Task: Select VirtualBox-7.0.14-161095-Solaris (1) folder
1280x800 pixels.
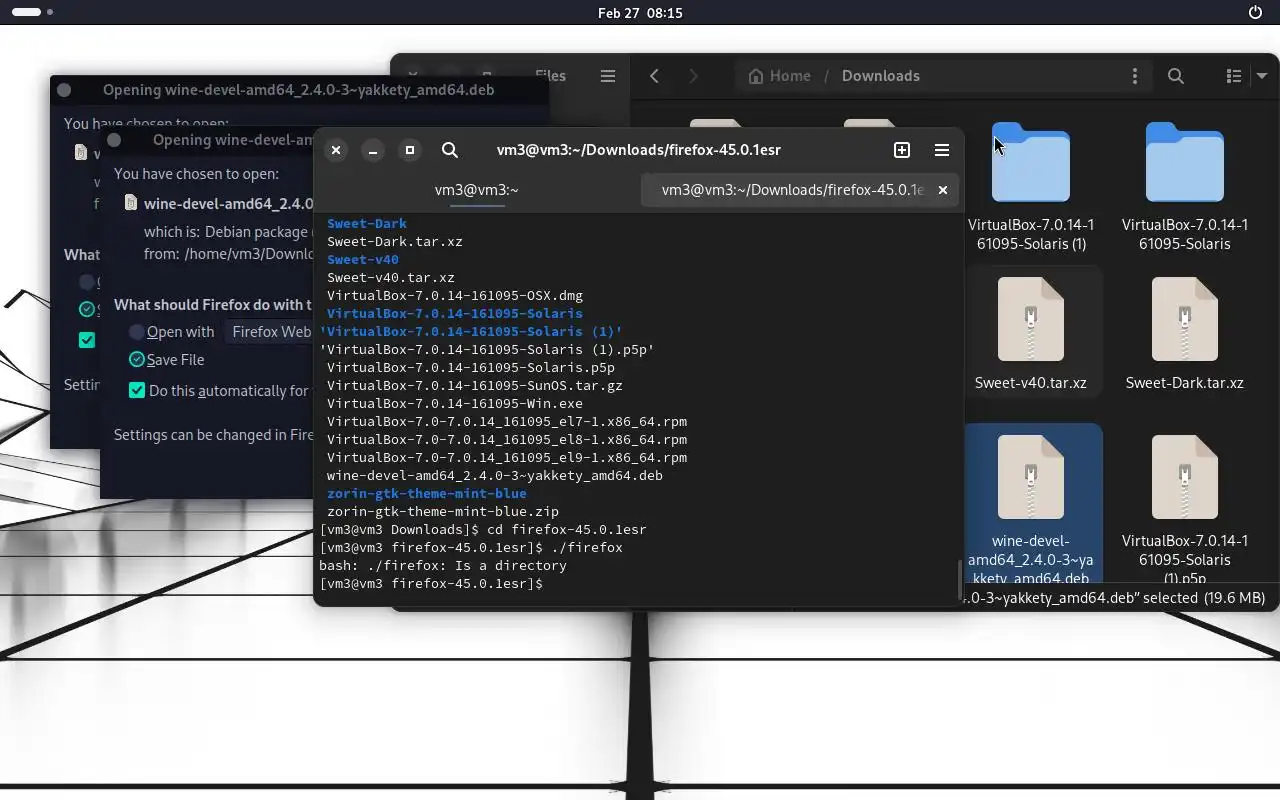Action: point(1031,187)
